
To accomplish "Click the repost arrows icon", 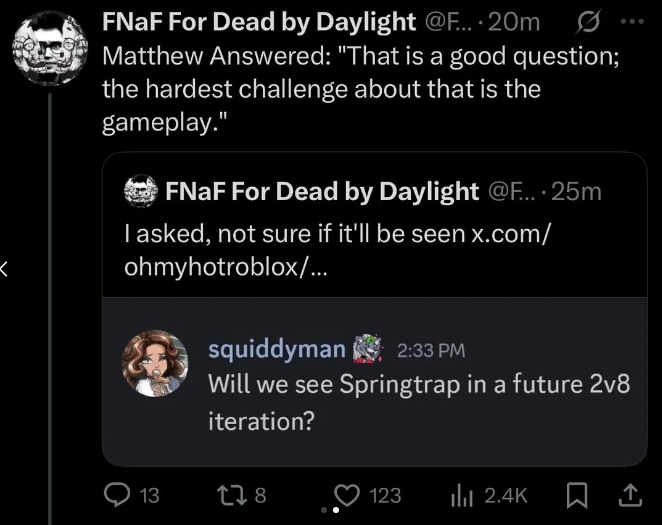I will click(x=231, y=495).
